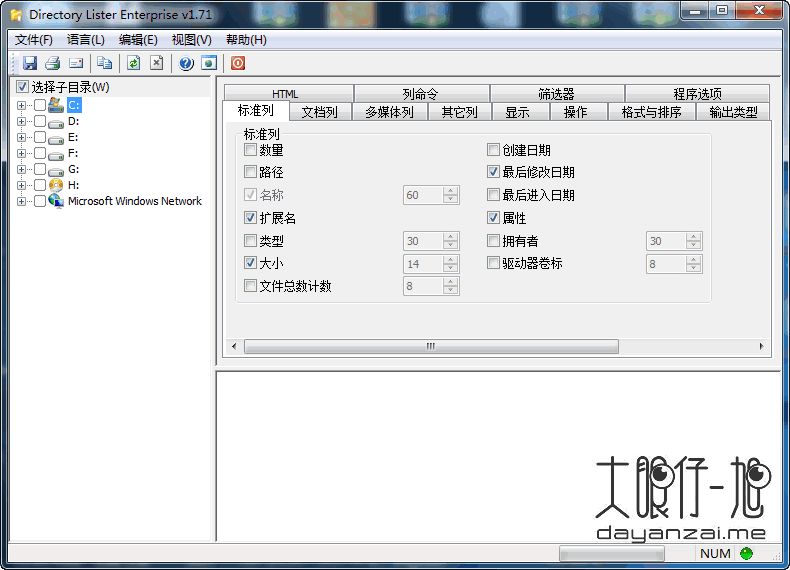Click the send-by-email envelope toolbar icon
The width and height of the screenshot is (790, 570).
76,63
